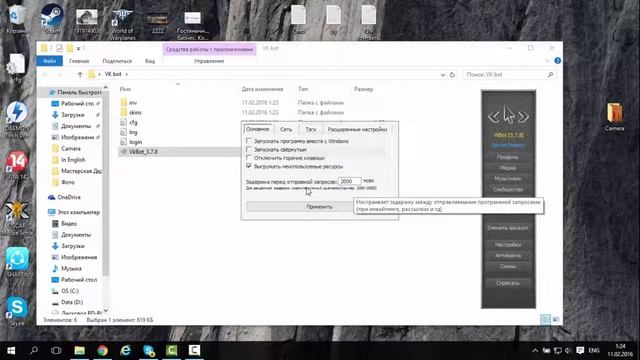Switch input language via ENG indicator
This screenshot has height=360, width=640.
pos(594,351)
